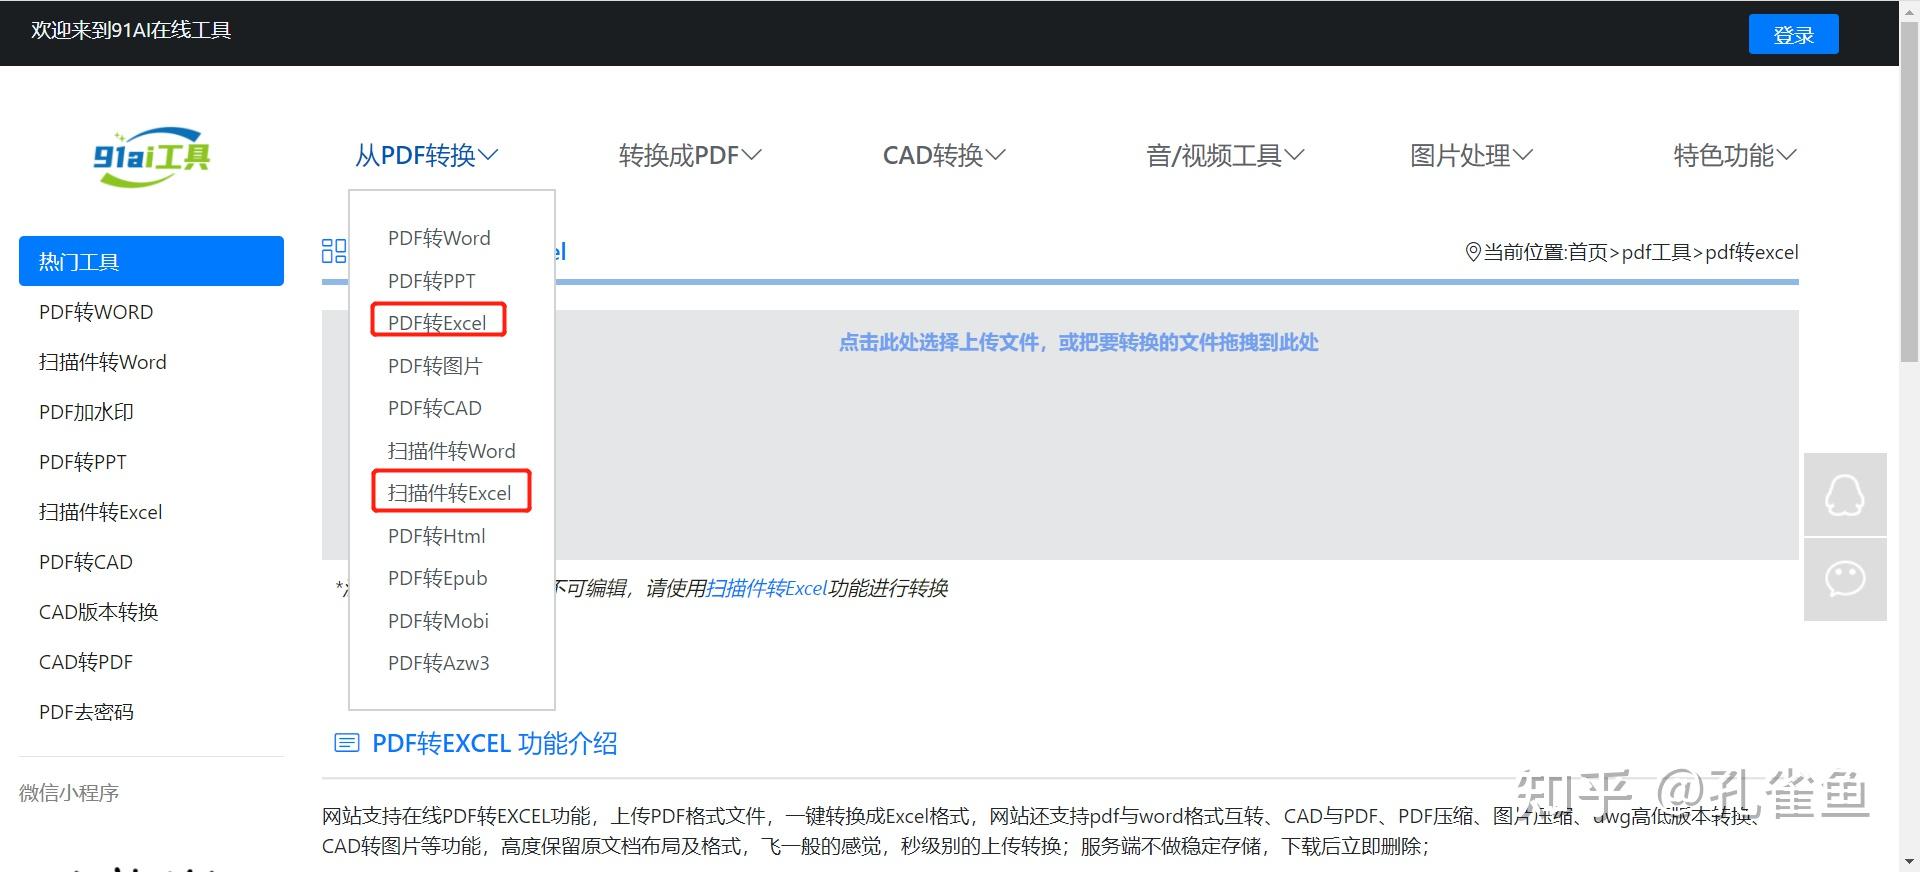Expand the 从PDF转换 dropdown menu

pyautogui.click(x=426, y=155)
